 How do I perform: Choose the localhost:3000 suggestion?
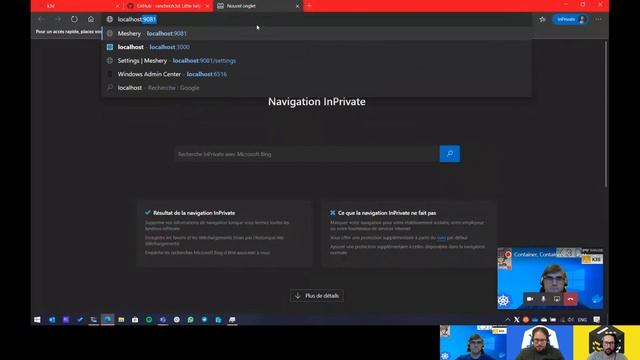coord(316,47)
